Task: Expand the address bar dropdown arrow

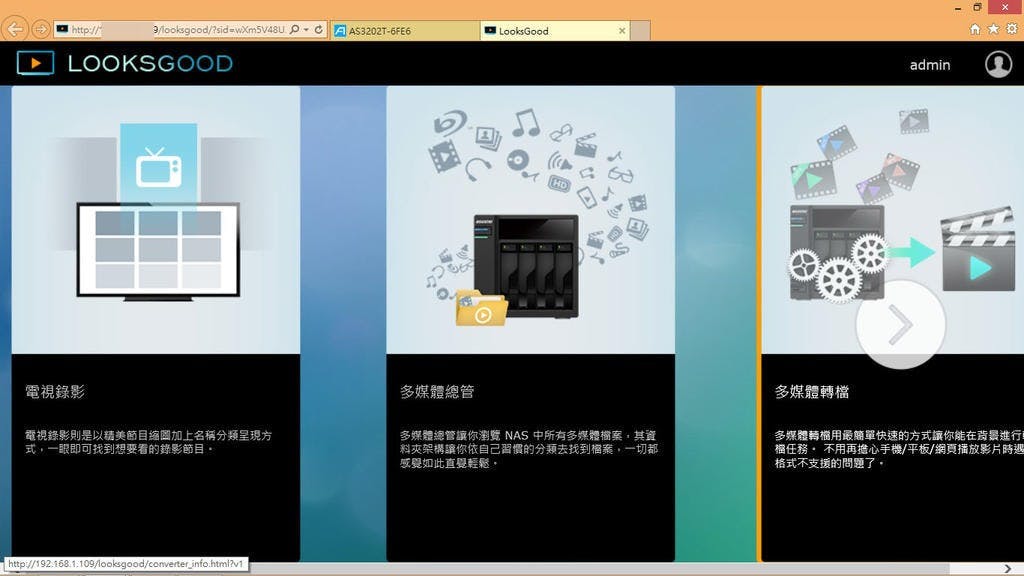Action: tap(307, 30)
